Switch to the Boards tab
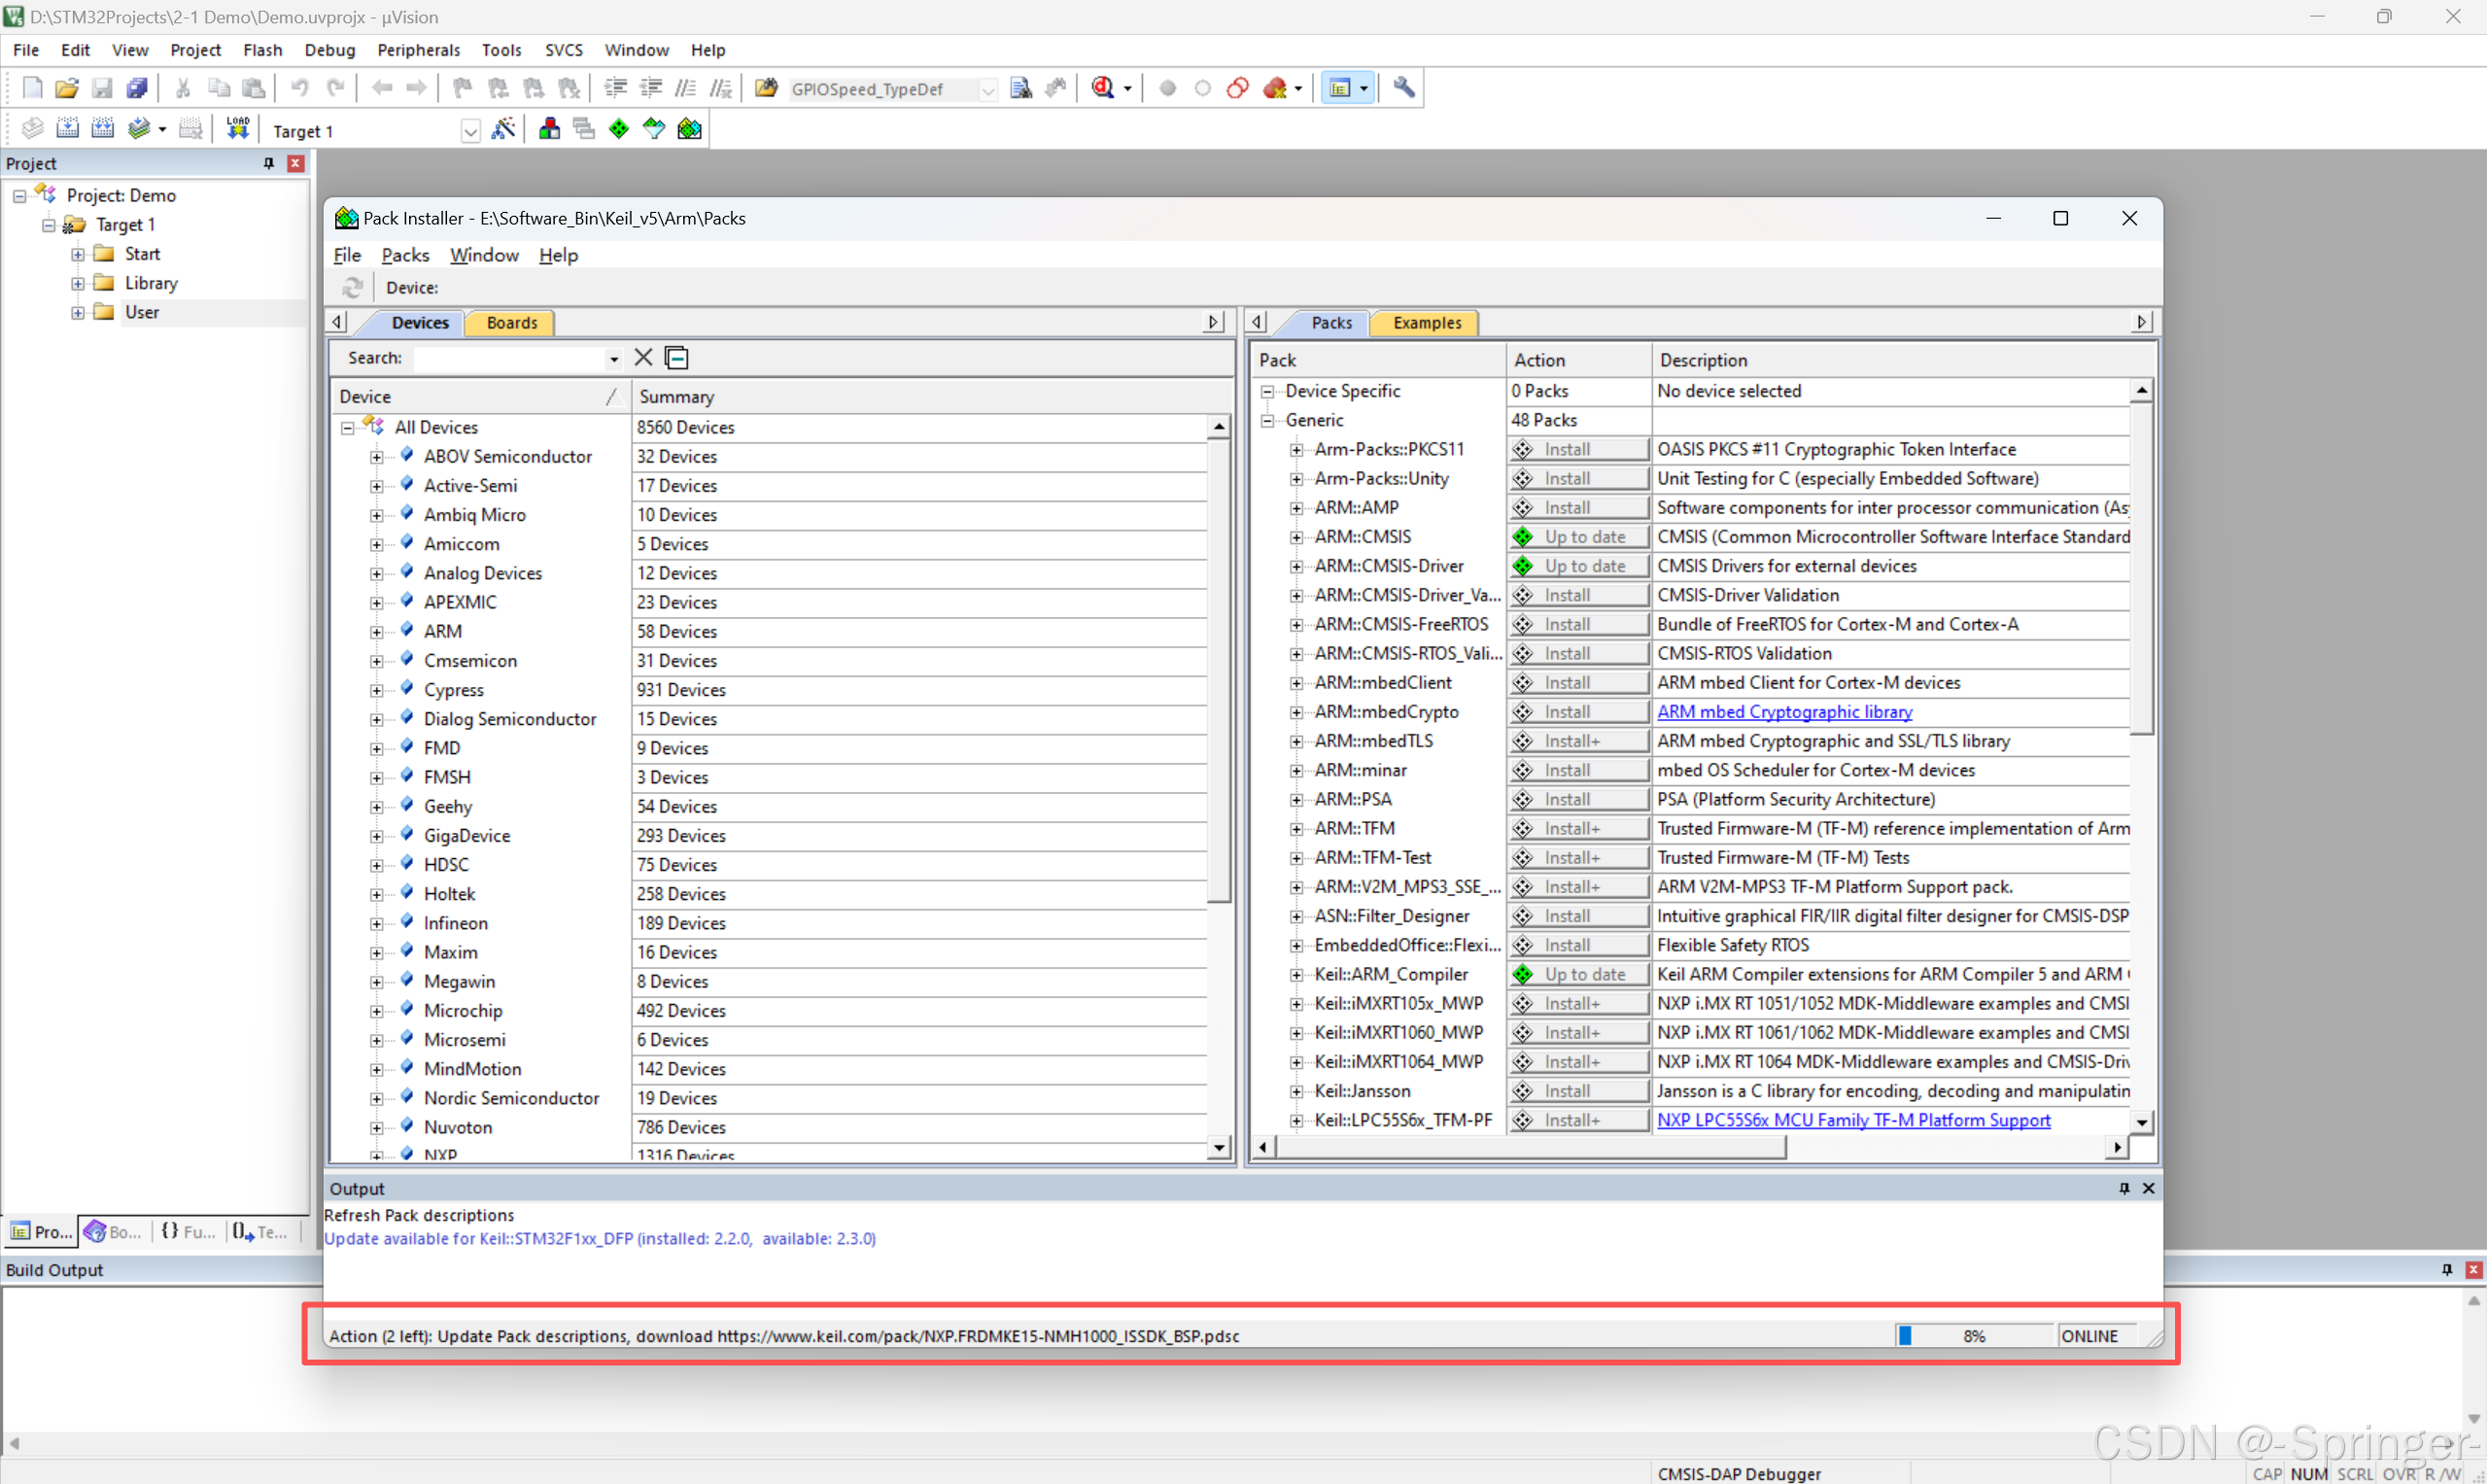 tap(512, 323)
